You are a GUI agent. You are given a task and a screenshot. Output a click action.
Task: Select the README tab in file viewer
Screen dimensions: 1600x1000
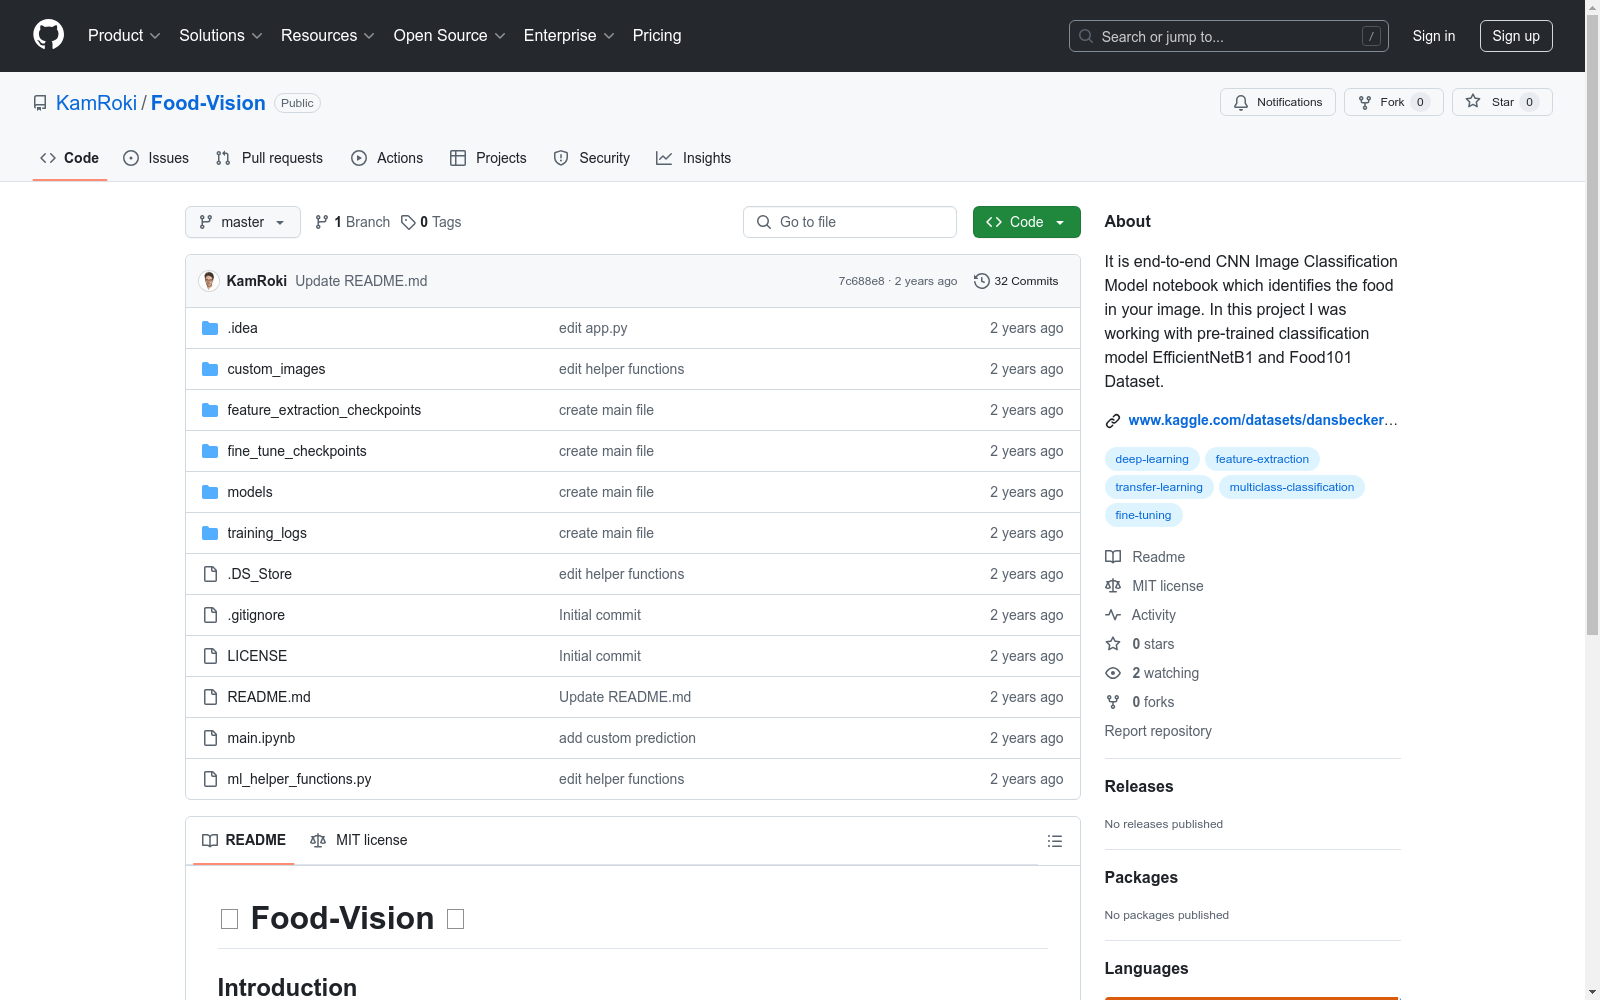click(244, 840)
